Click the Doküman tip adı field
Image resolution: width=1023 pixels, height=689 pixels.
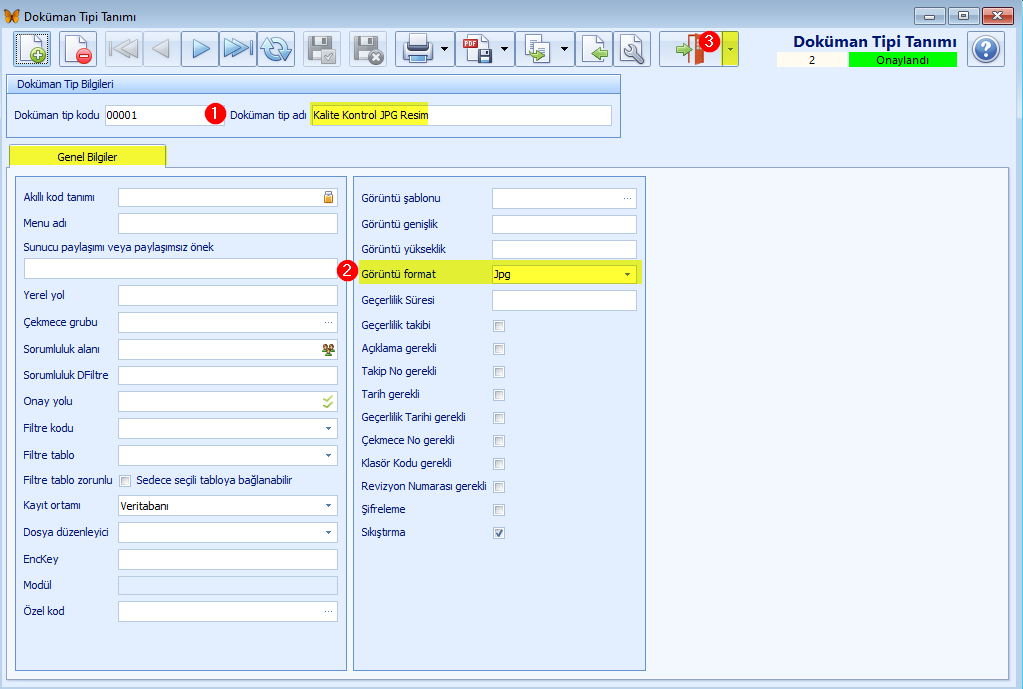461,115
